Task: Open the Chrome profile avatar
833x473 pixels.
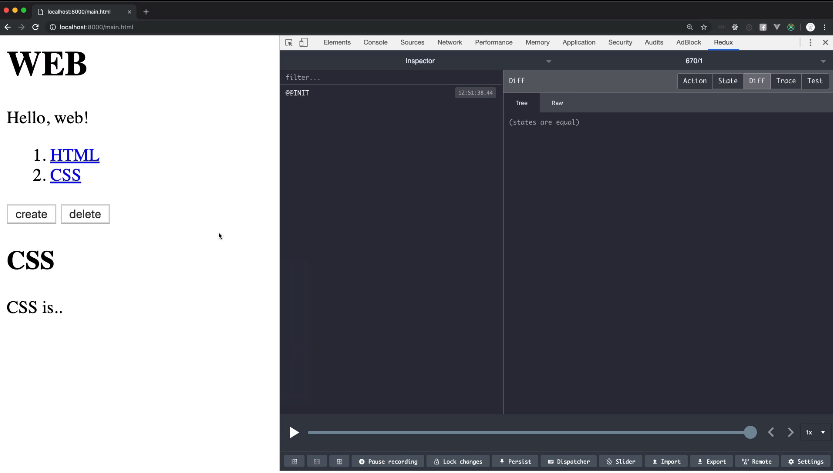Action: pyautogui.click(x=810, y=27)
